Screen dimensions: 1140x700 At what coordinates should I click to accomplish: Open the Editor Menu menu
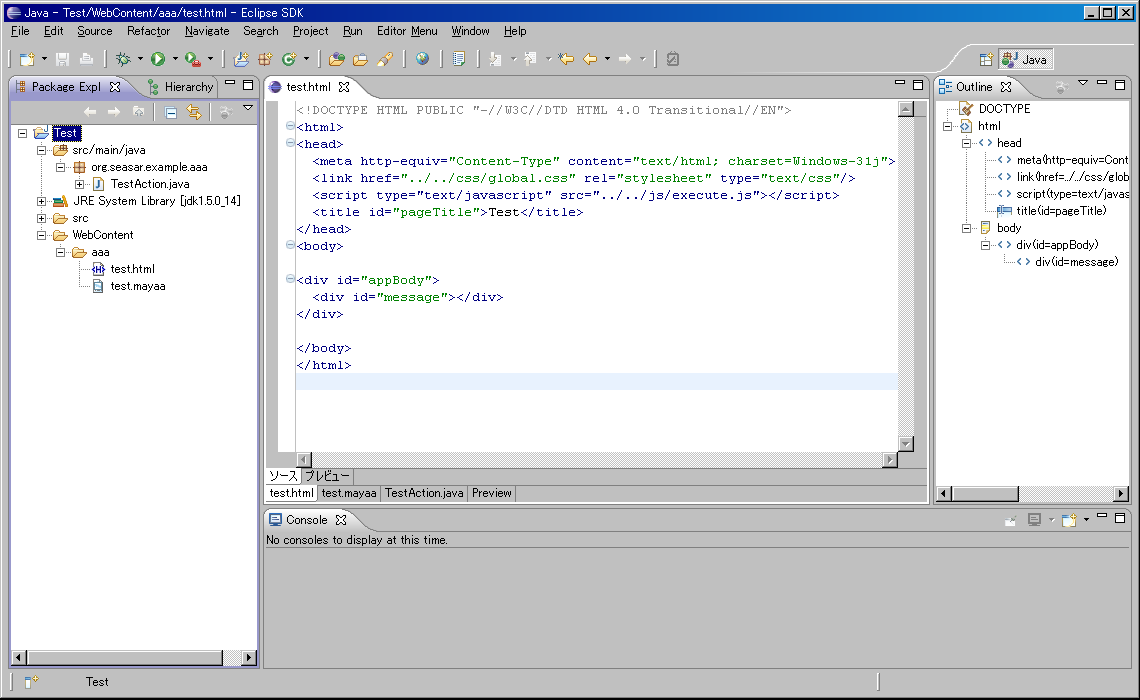click(x=407, y=31)
